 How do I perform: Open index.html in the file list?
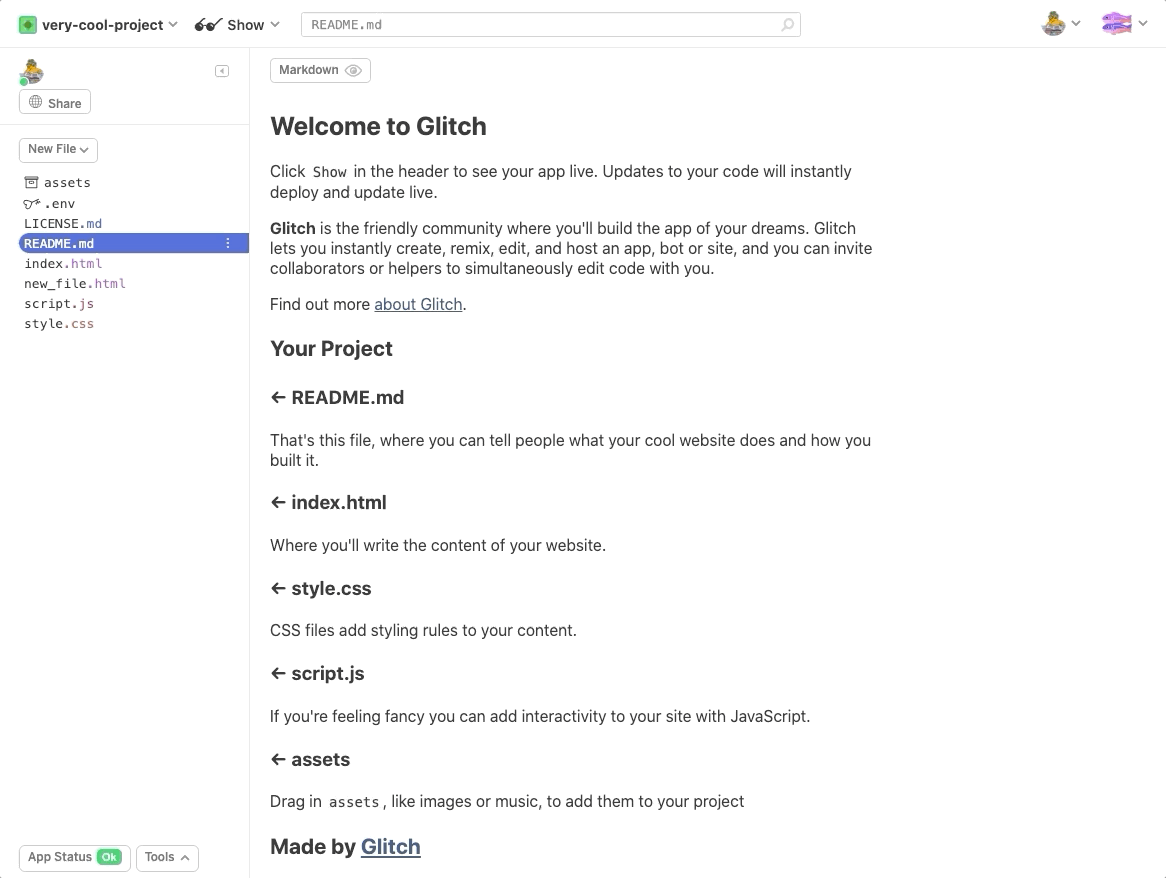pyautogui.click(x=63, y=264)
